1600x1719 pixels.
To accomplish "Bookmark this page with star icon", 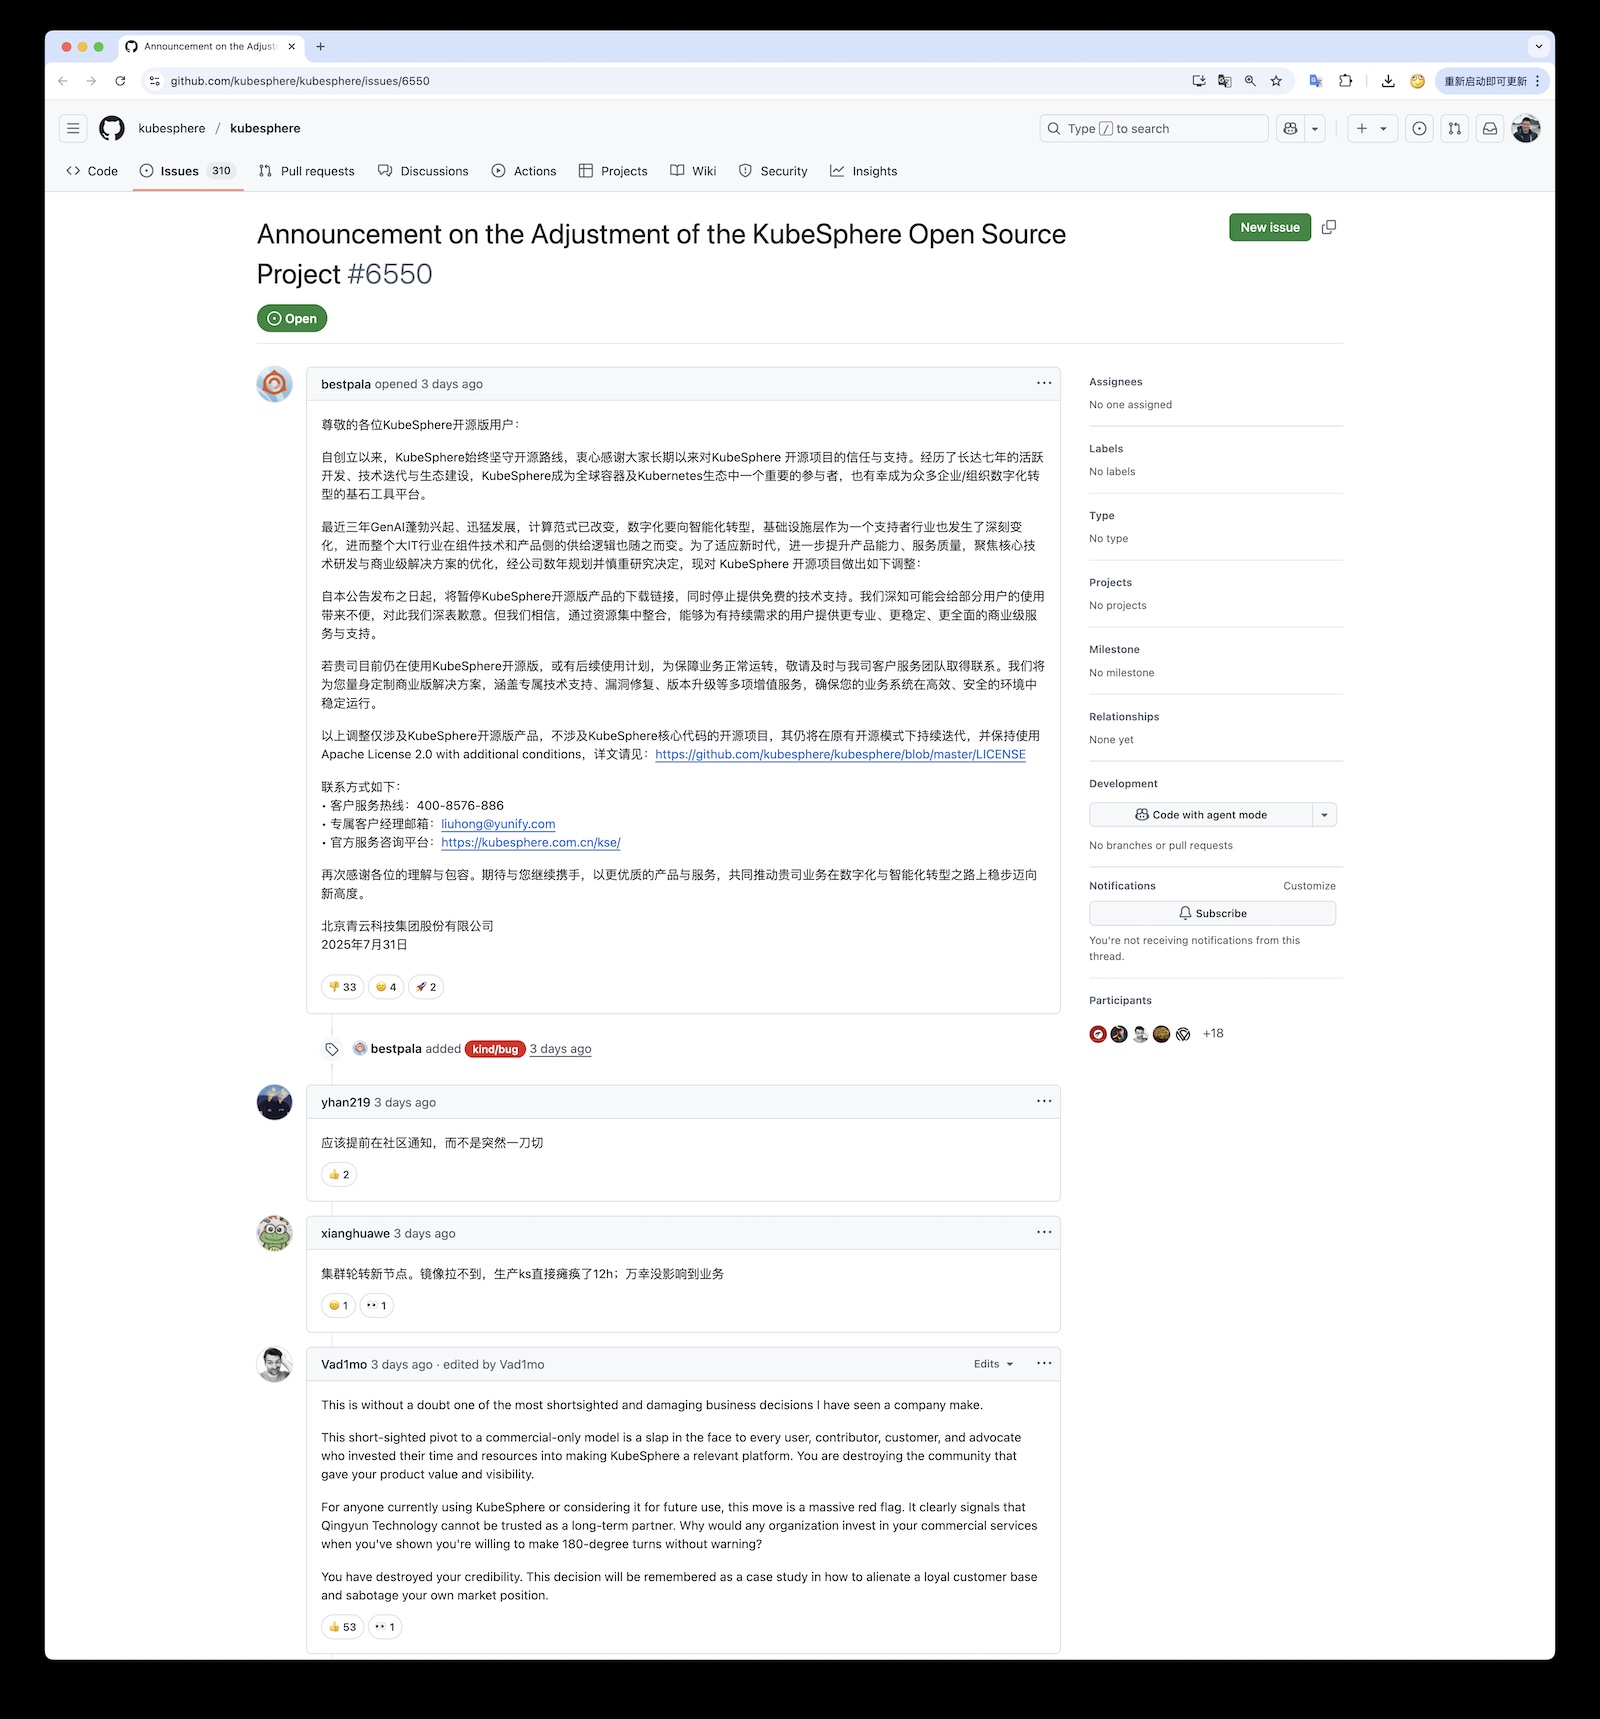I will click(x=1276, y=81).
